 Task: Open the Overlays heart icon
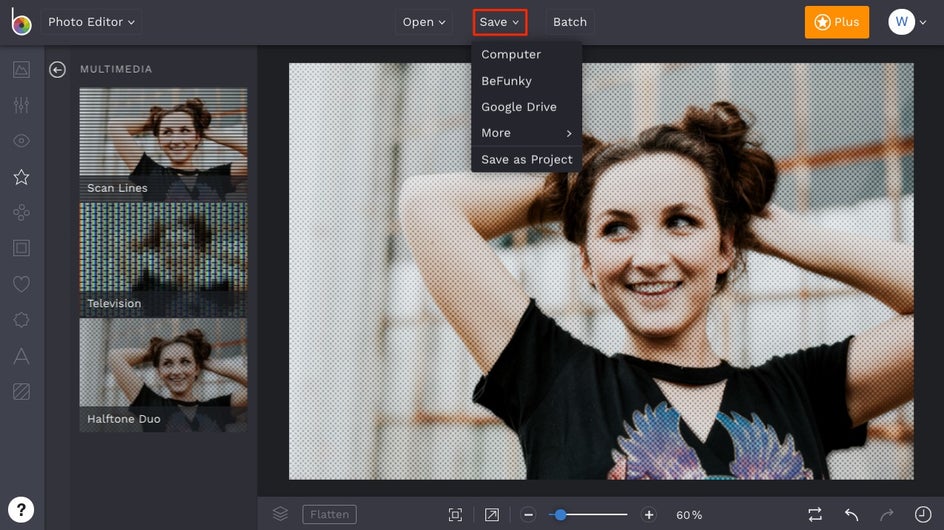coord(21,284)
